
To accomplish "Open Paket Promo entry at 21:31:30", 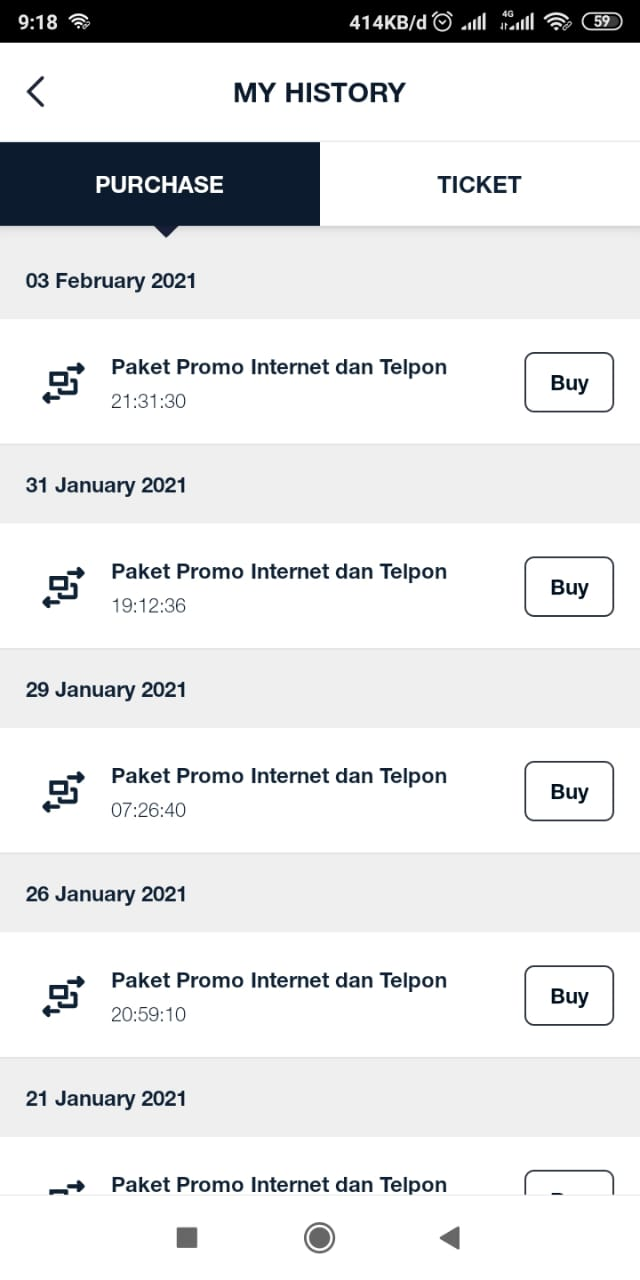I will click(279, 382).
